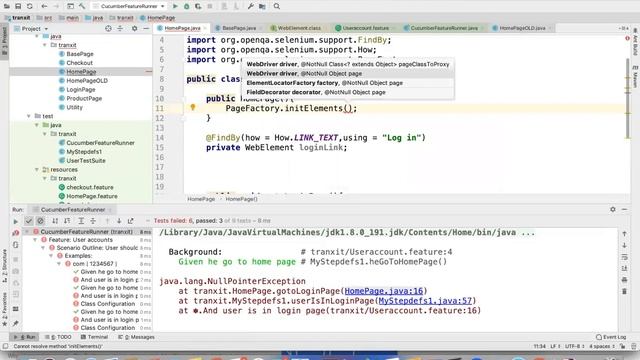Open Project panel gear options

134,28
